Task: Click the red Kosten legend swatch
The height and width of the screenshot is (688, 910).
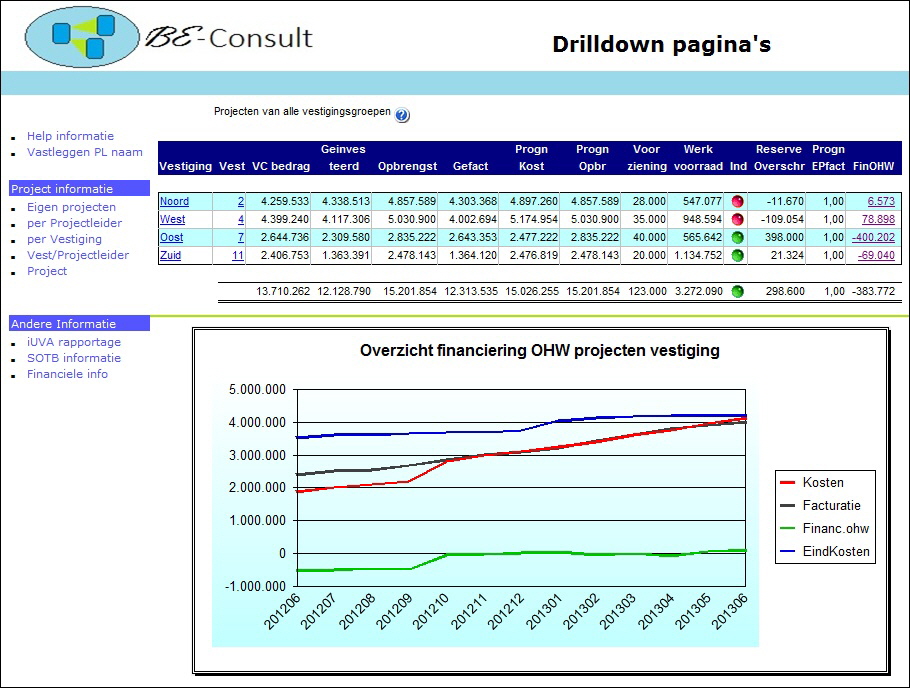Action: click(788, 483)
